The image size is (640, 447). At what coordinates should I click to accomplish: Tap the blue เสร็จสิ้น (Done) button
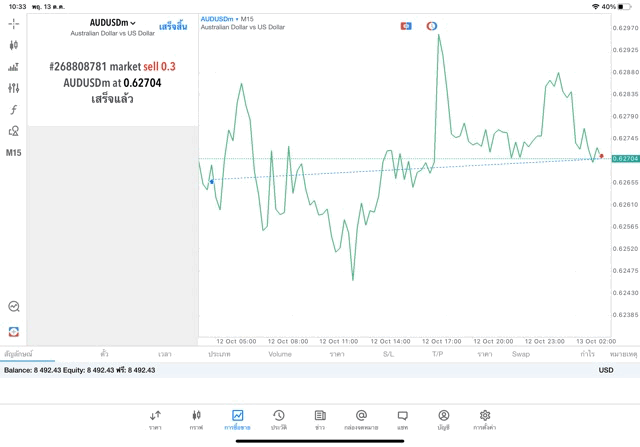[173, 27]
